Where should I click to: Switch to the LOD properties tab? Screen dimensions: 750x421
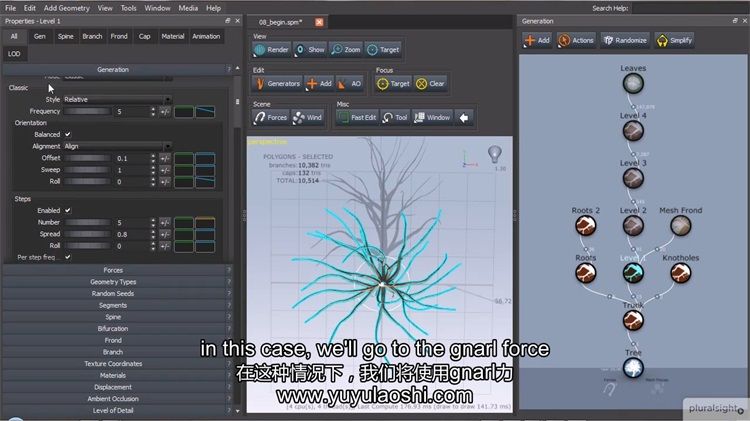click(x=14, y=54)
